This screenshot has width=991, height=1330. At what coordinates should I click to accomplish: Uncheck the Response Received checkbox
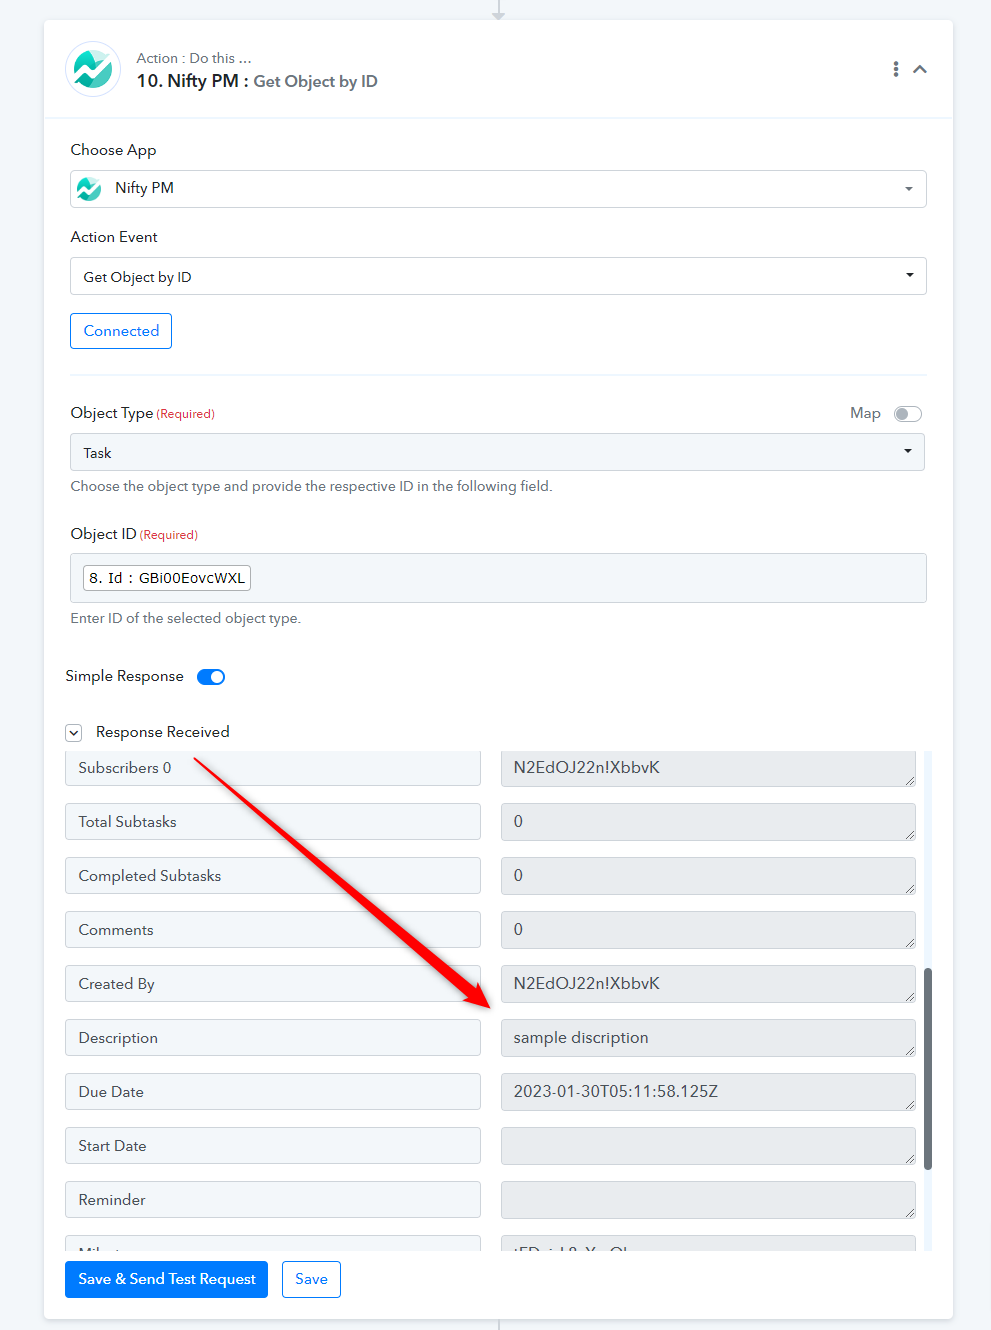click(x=74, y=733)
